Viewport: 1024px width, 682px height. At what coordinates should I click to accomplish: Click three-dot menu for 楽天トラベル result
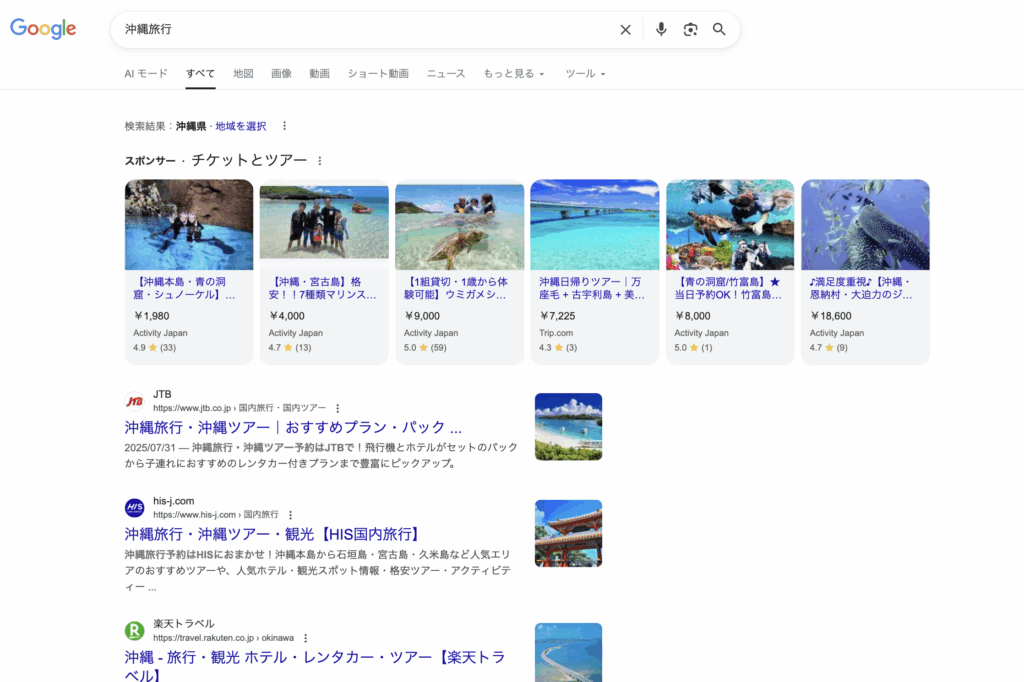(306, 638)
